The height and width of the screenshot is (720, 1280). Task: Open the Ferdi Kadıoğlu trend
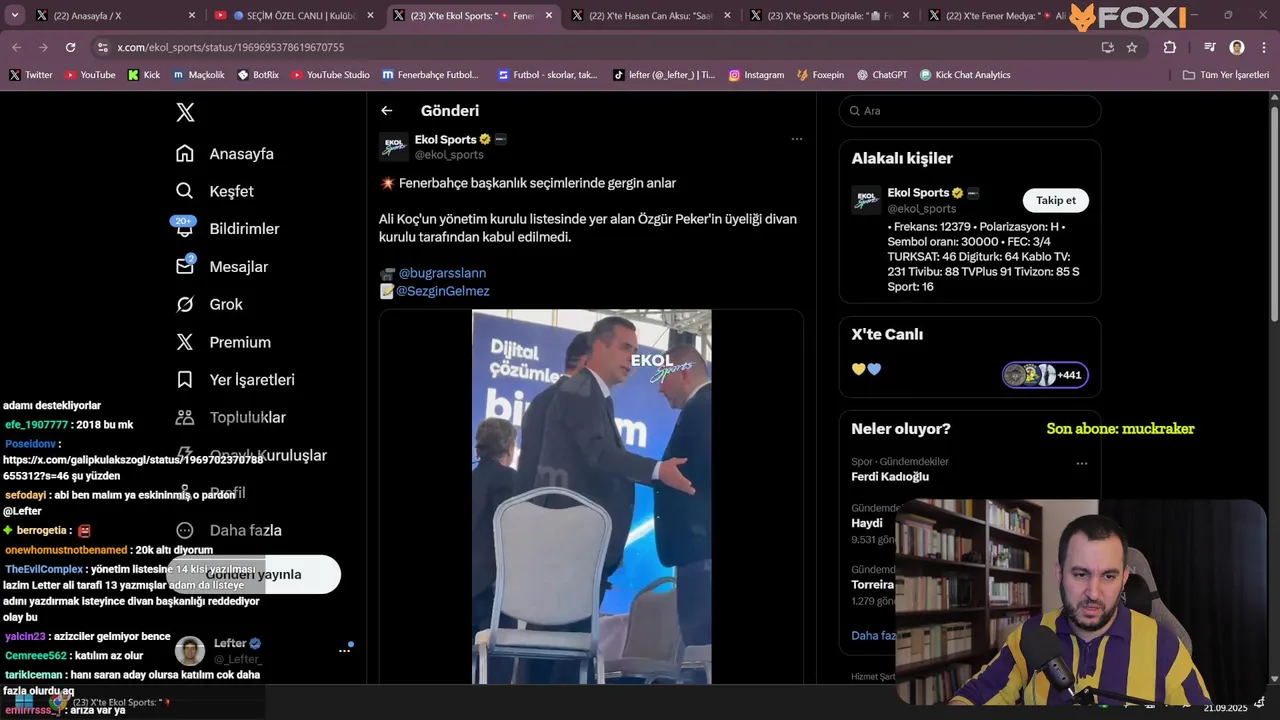coord(890,477)
